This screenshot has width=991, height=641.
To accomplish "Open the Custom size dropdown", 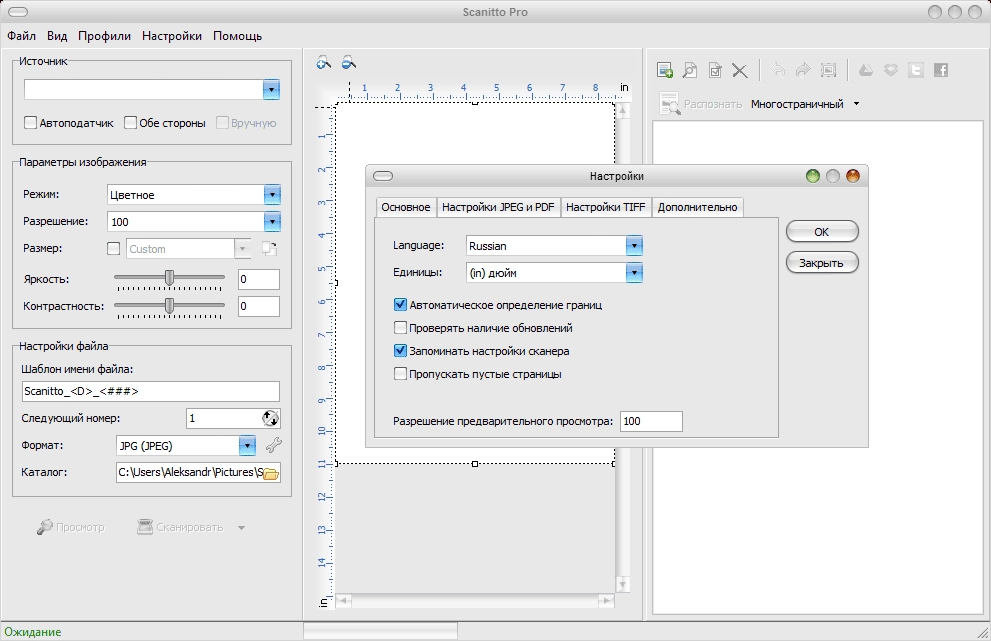I will [243, 249].
